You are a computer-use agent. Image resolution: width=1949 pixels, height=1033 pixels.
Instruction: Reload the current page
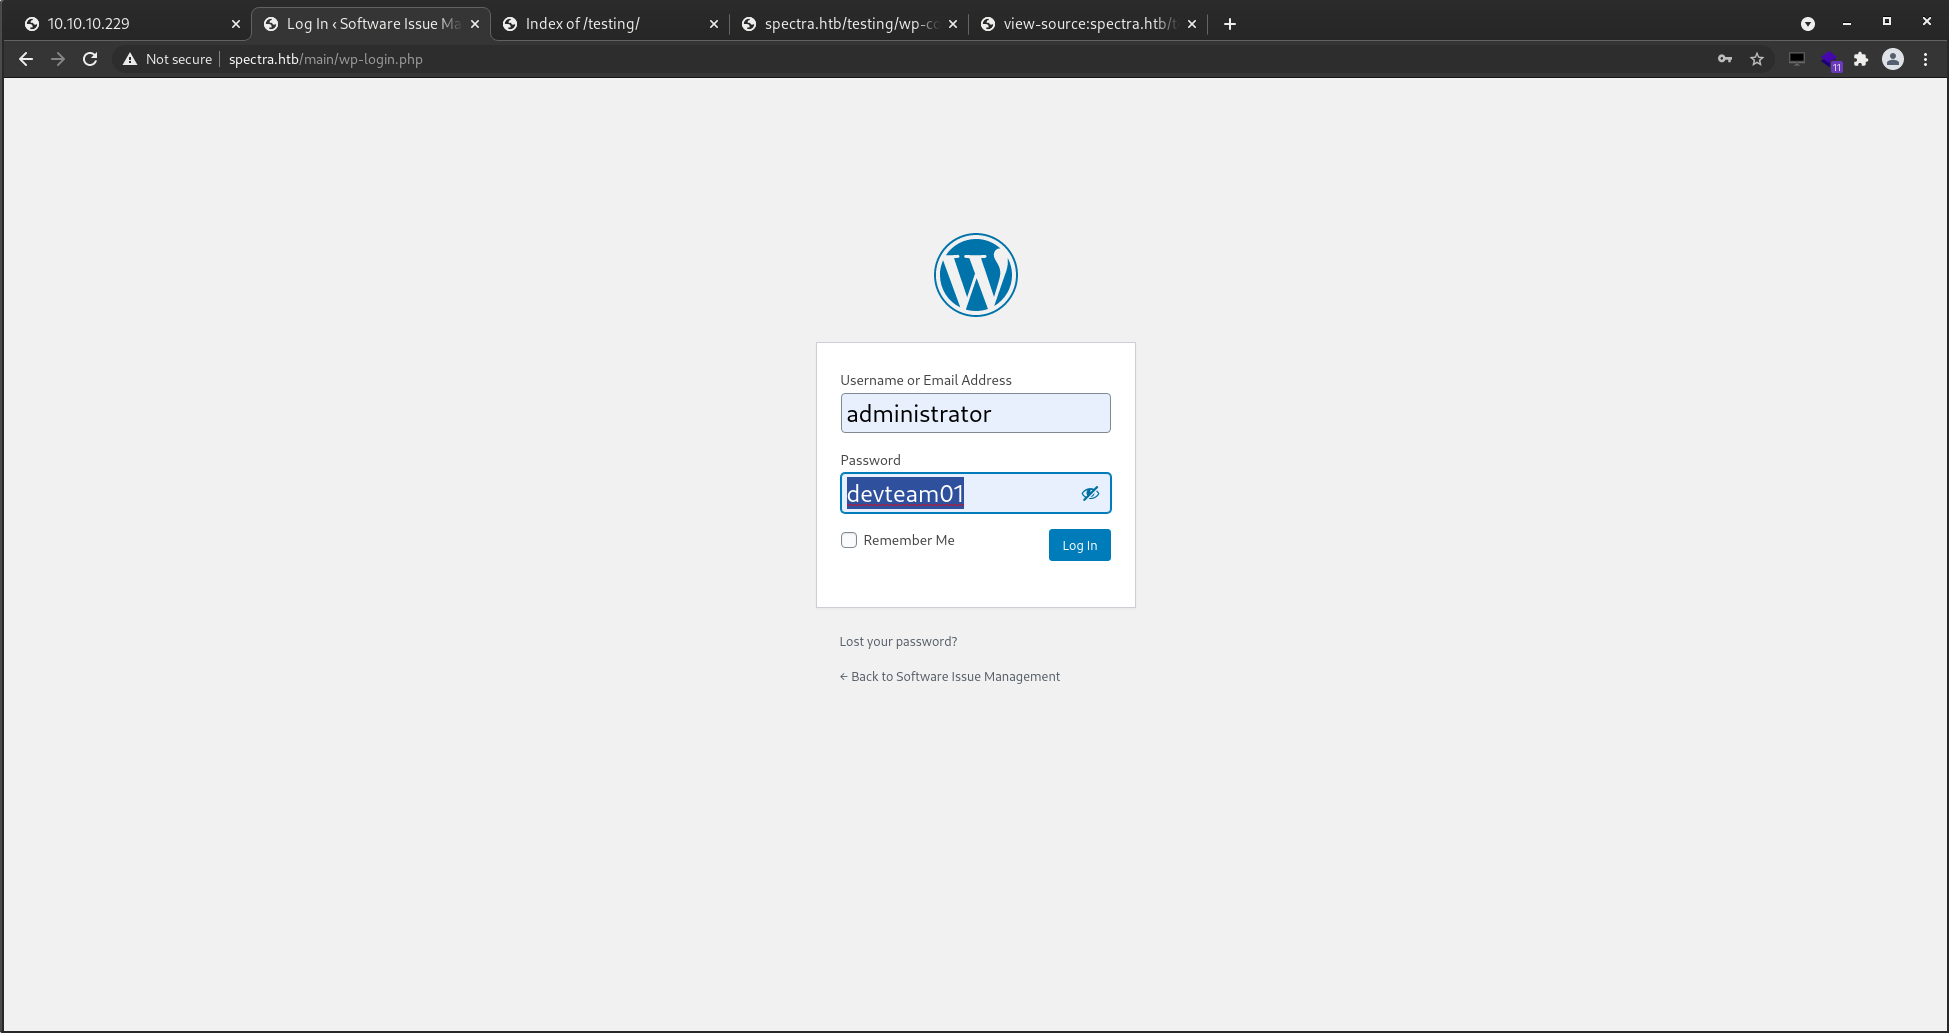[x=90, y=59]
